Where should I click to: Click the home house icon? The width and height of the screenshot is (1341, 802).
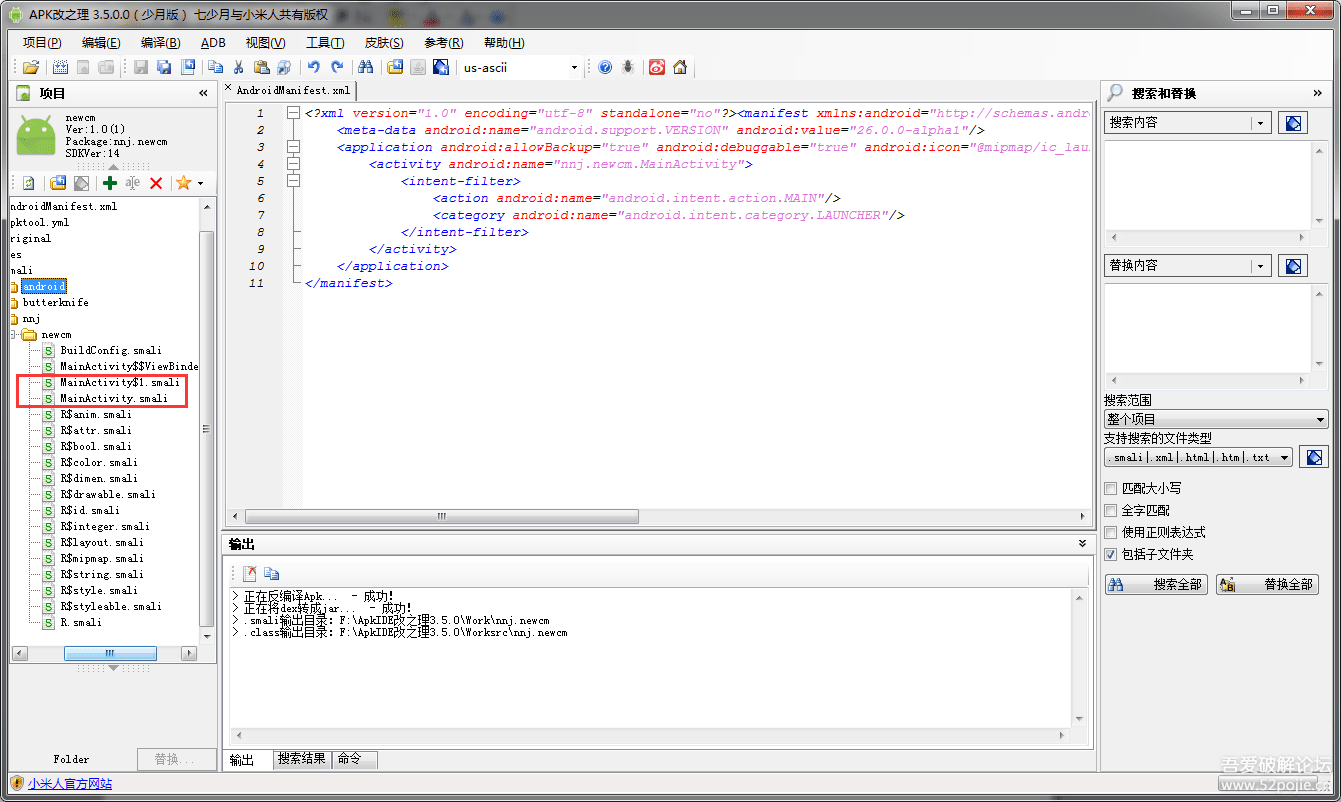[x=680, y=67]
